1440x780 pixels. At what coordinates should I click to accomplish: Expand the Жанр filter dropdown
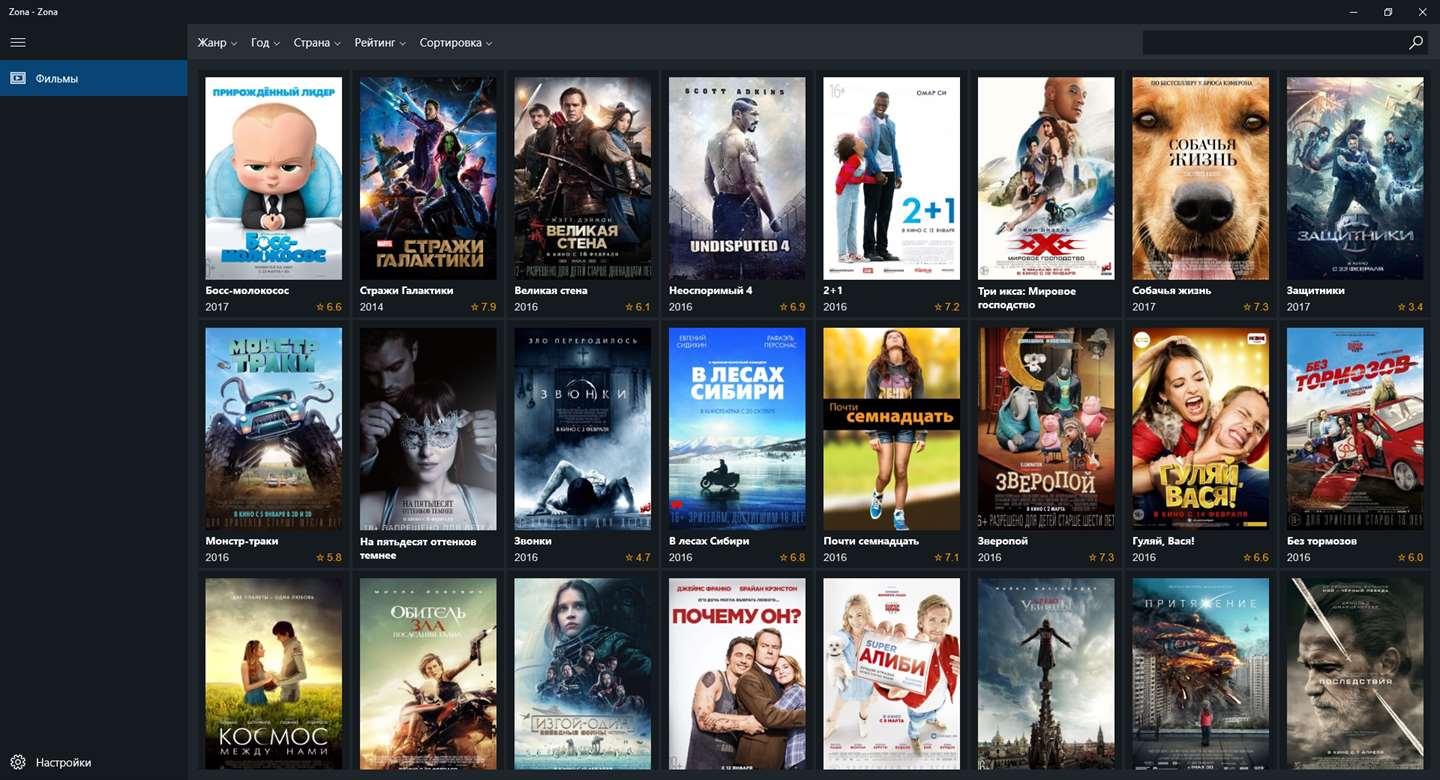(217, 43)
